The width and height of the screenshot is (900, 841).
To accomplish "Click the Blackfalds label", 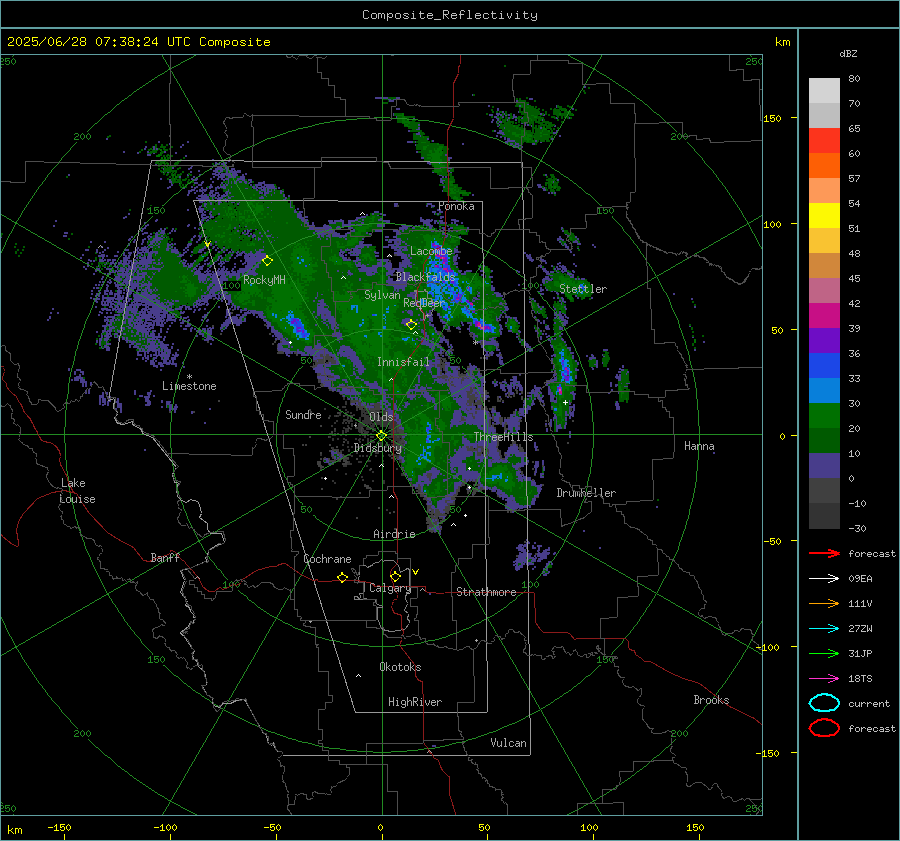I will click(425, 277).
